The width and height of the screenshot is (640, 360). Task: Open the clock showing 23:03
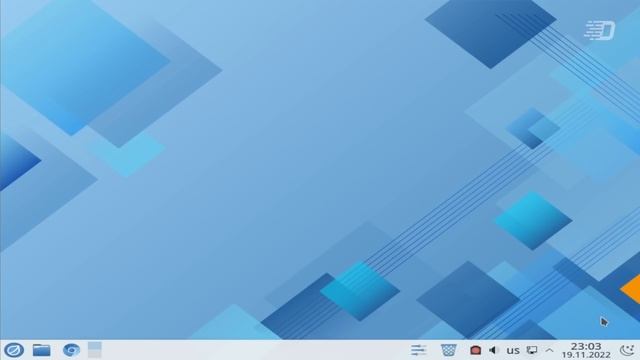(x=586, y=350)
